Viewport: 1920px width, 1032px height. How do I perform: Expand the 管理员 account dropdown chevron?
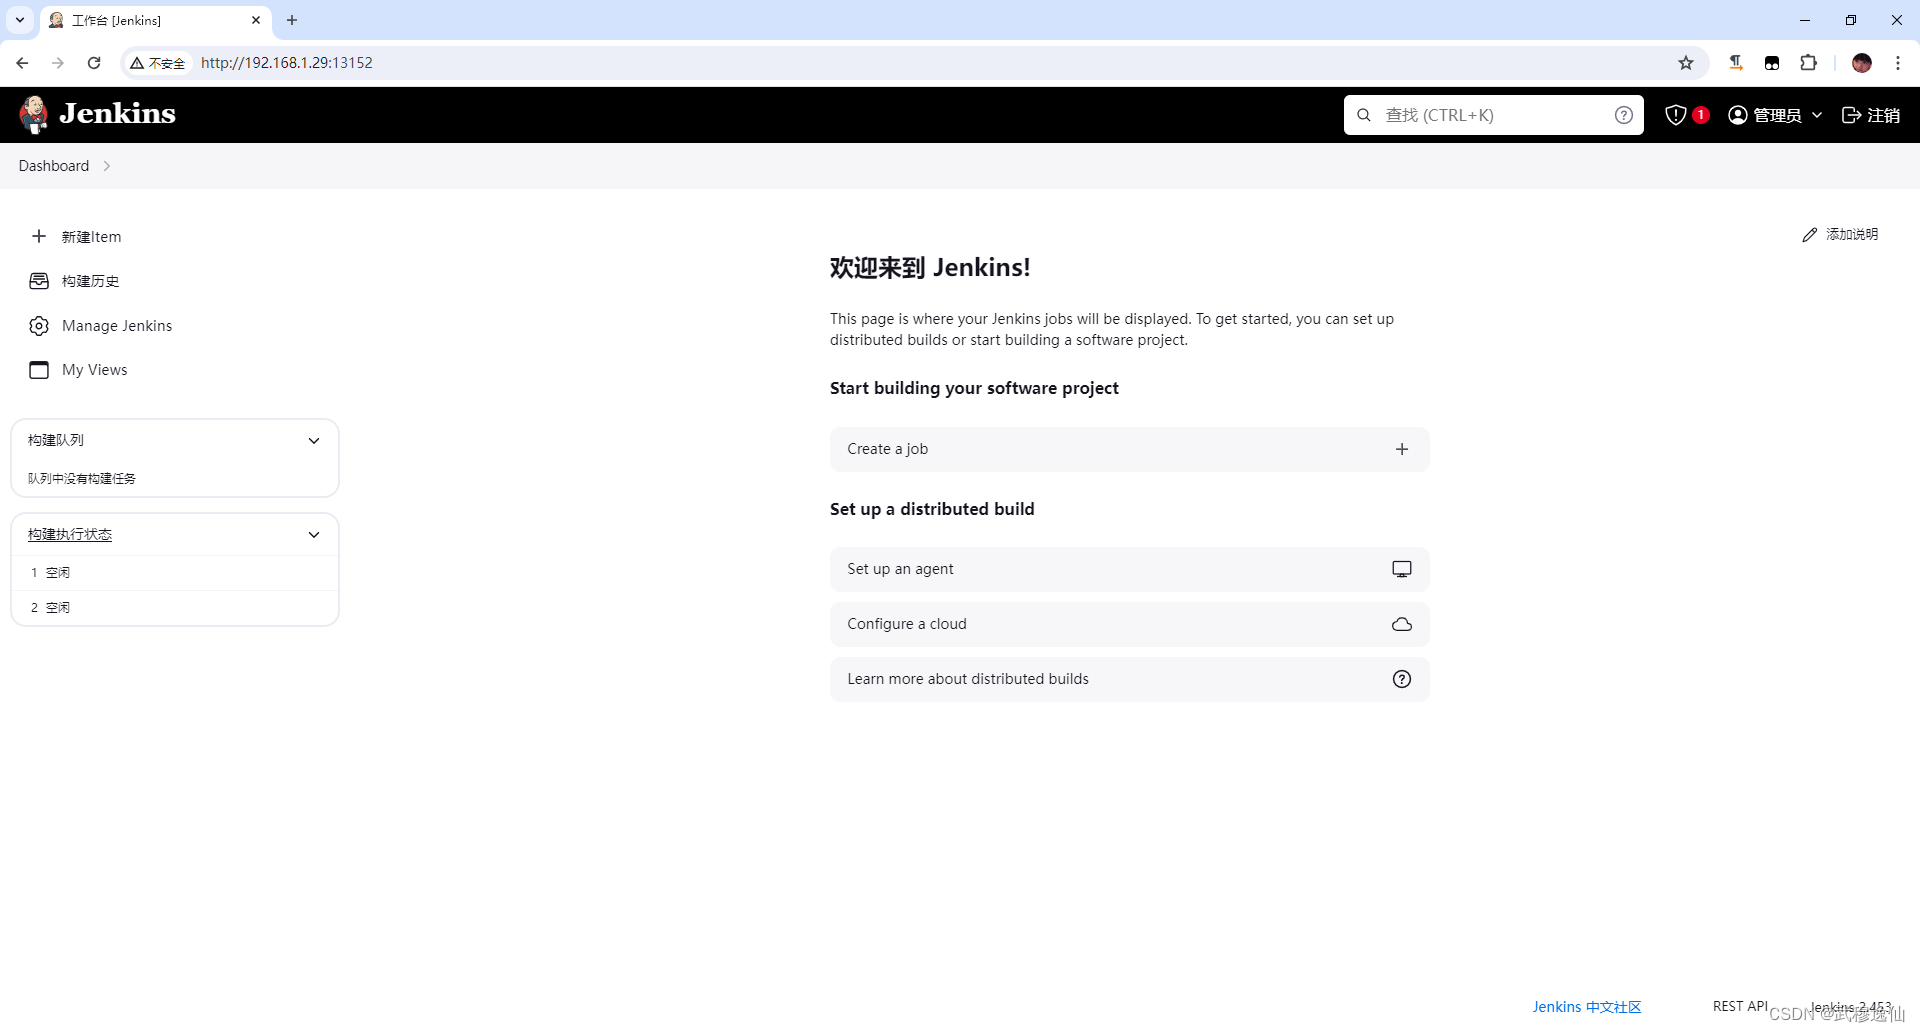pos(1817,115)
